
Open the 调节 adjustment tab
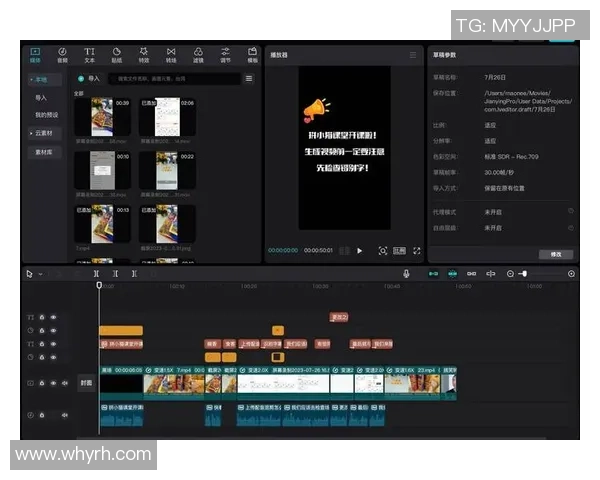tap(225, 54)
